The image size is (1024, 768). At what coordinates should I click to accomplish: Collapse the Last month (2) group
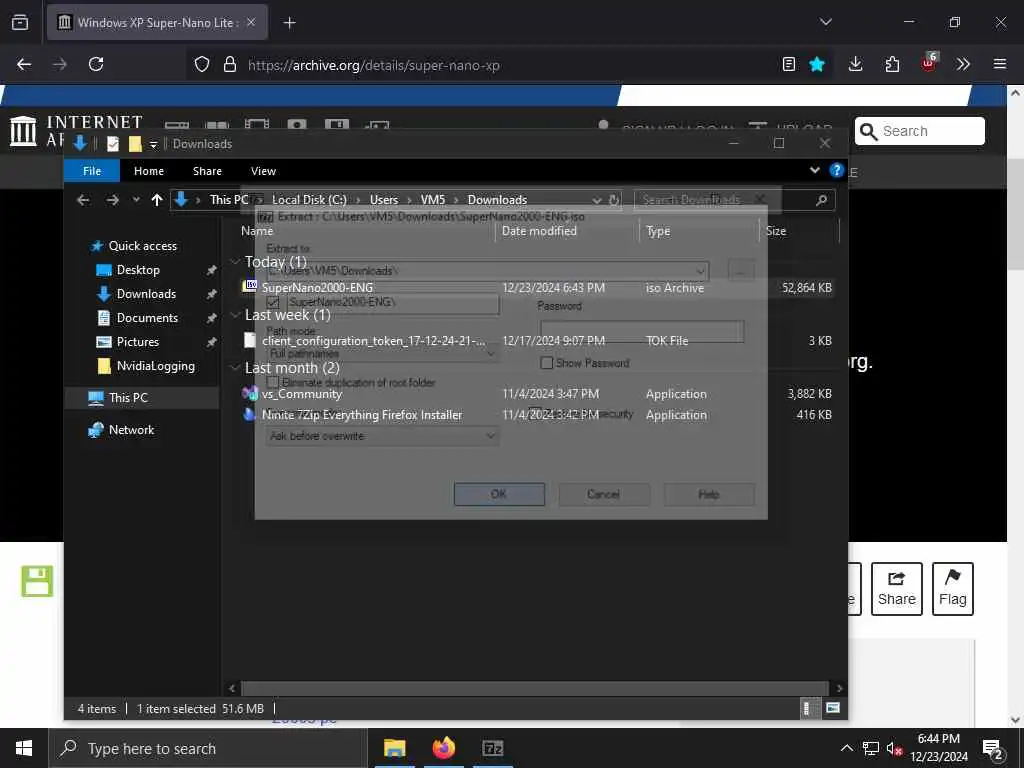coord(235,368)
